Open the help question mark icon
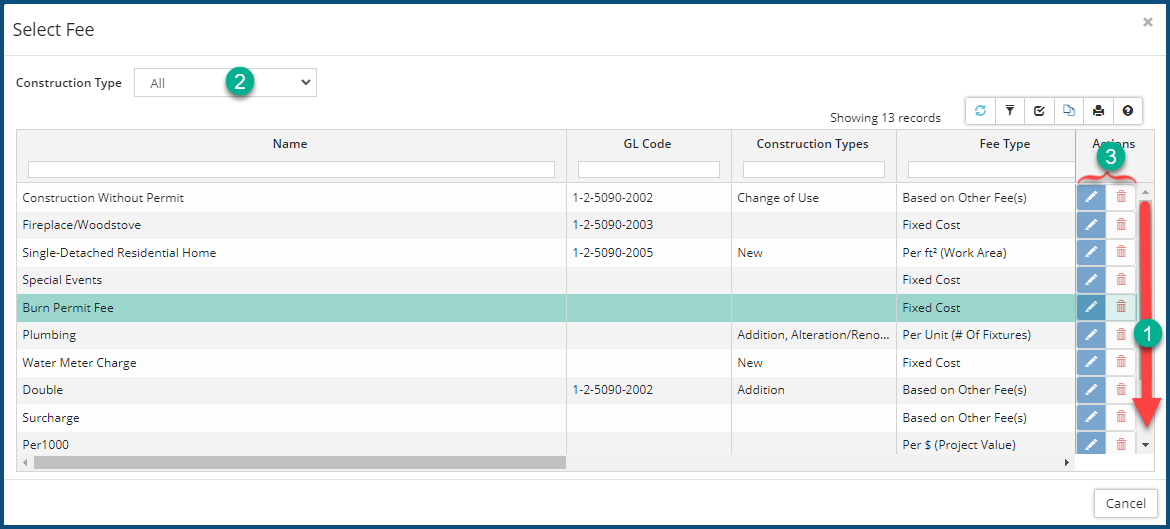 tap(1128, 111)
